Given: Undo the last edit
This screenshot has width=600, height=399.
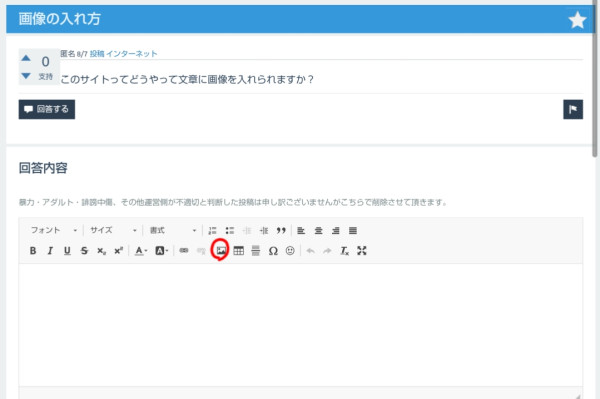Looking at the screenshot, I should tap(310, 251).
